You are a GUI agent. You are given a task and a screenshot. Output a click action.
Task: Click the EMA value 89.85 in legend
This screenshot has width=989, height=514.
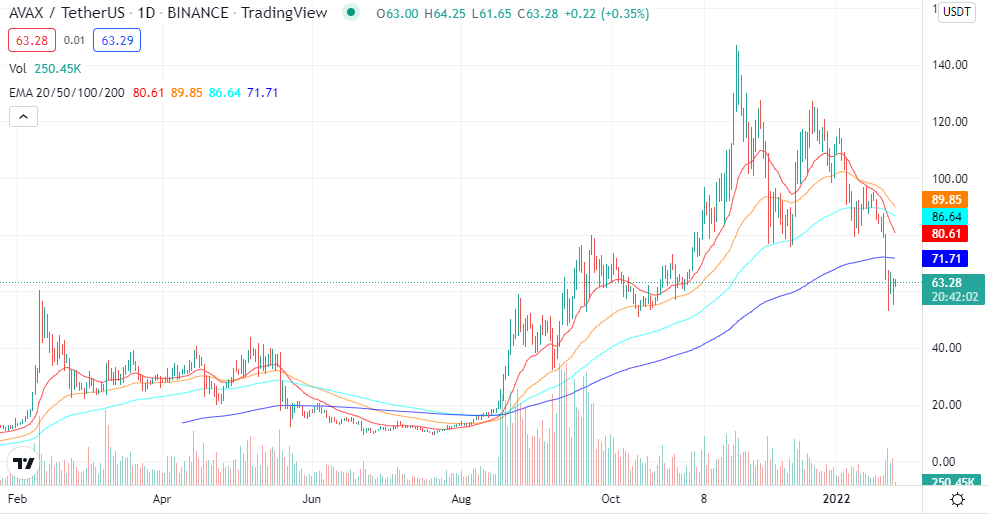187,93
